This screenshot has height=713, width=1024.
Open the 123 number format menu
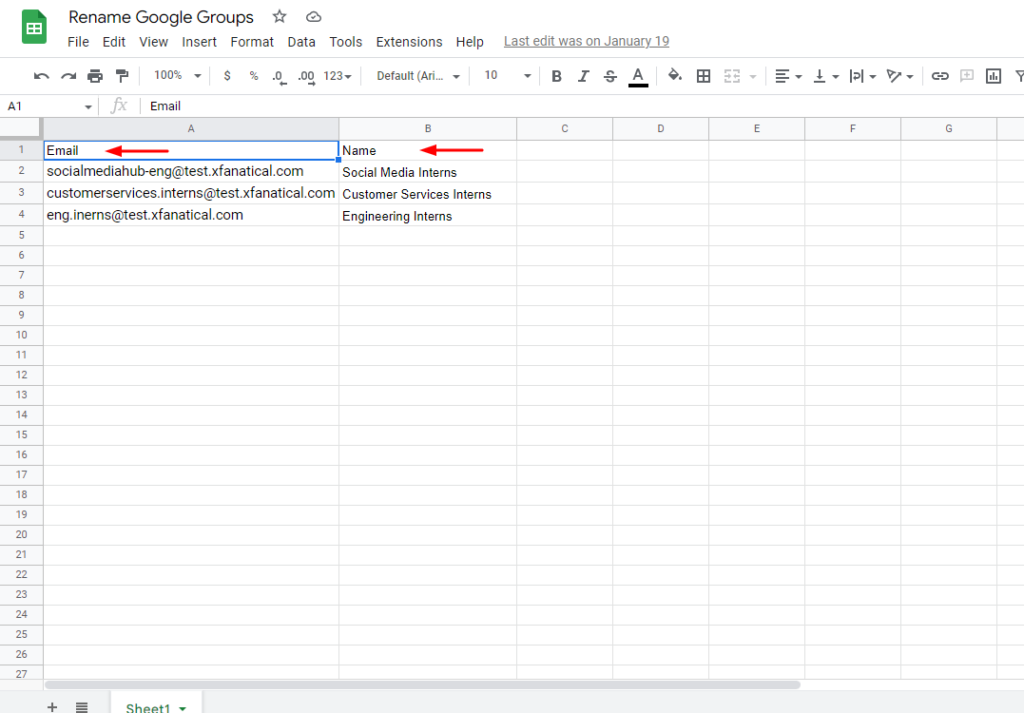tap(333, 76)
